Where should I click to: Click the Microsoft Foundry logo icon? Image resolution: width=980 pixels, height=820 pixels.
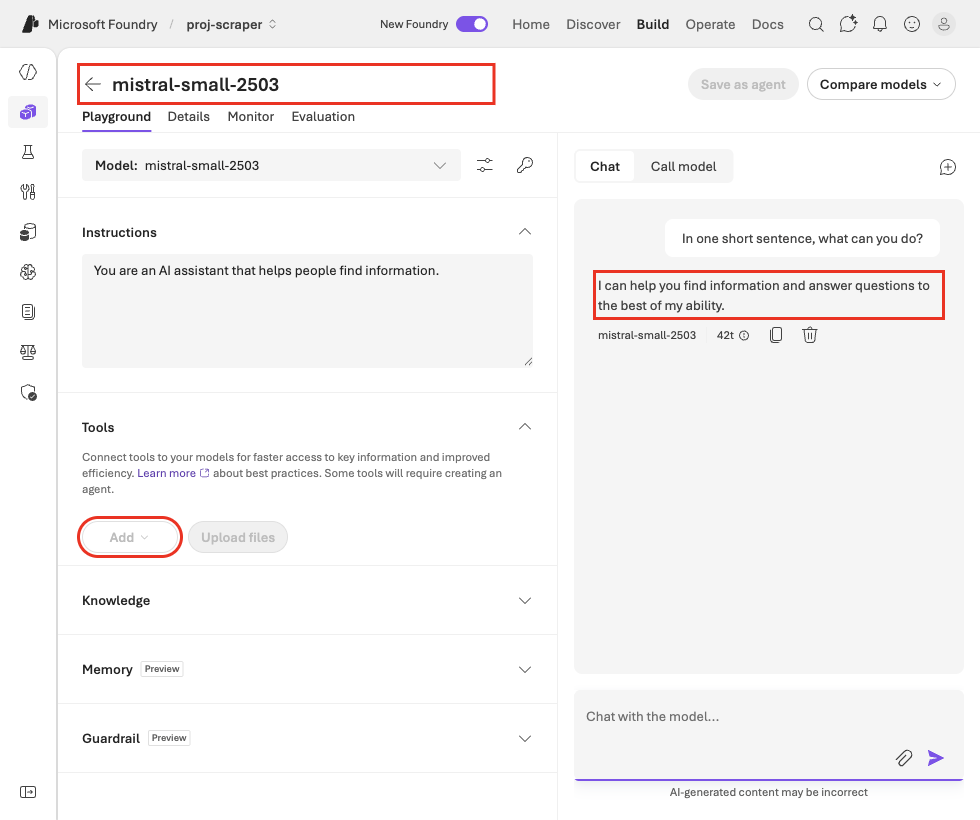coord(30,24)
